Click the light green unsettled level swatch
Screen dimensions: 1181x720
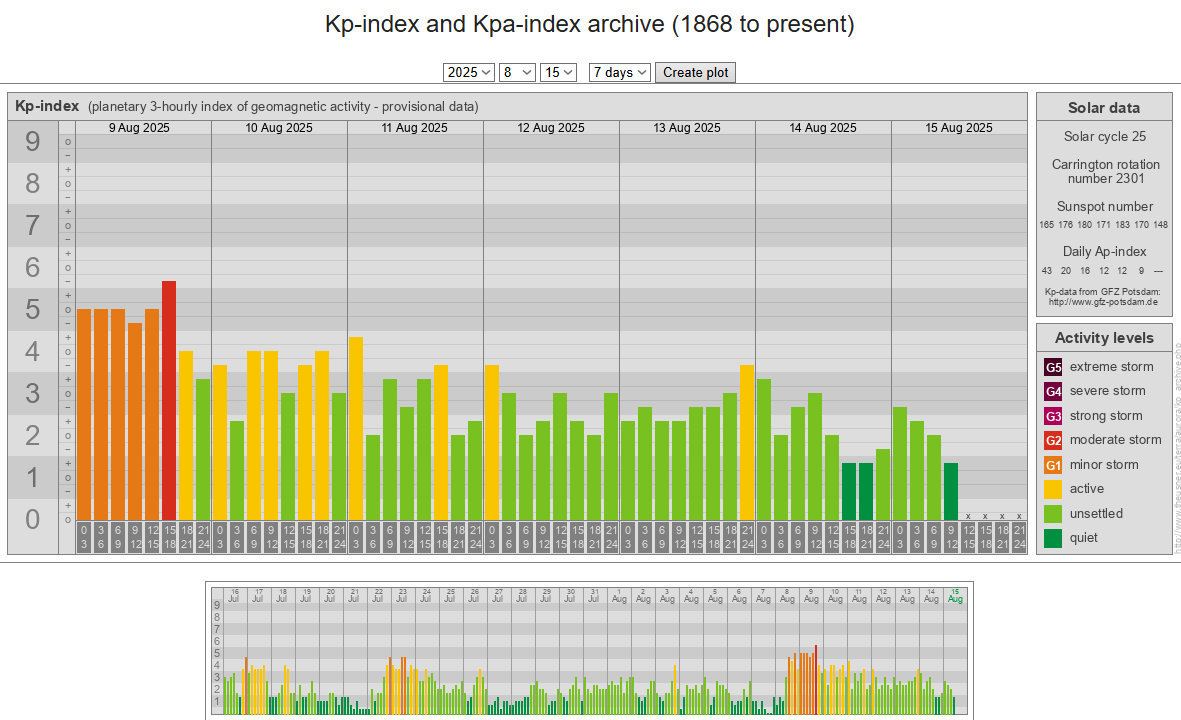tap(1053, 514)
